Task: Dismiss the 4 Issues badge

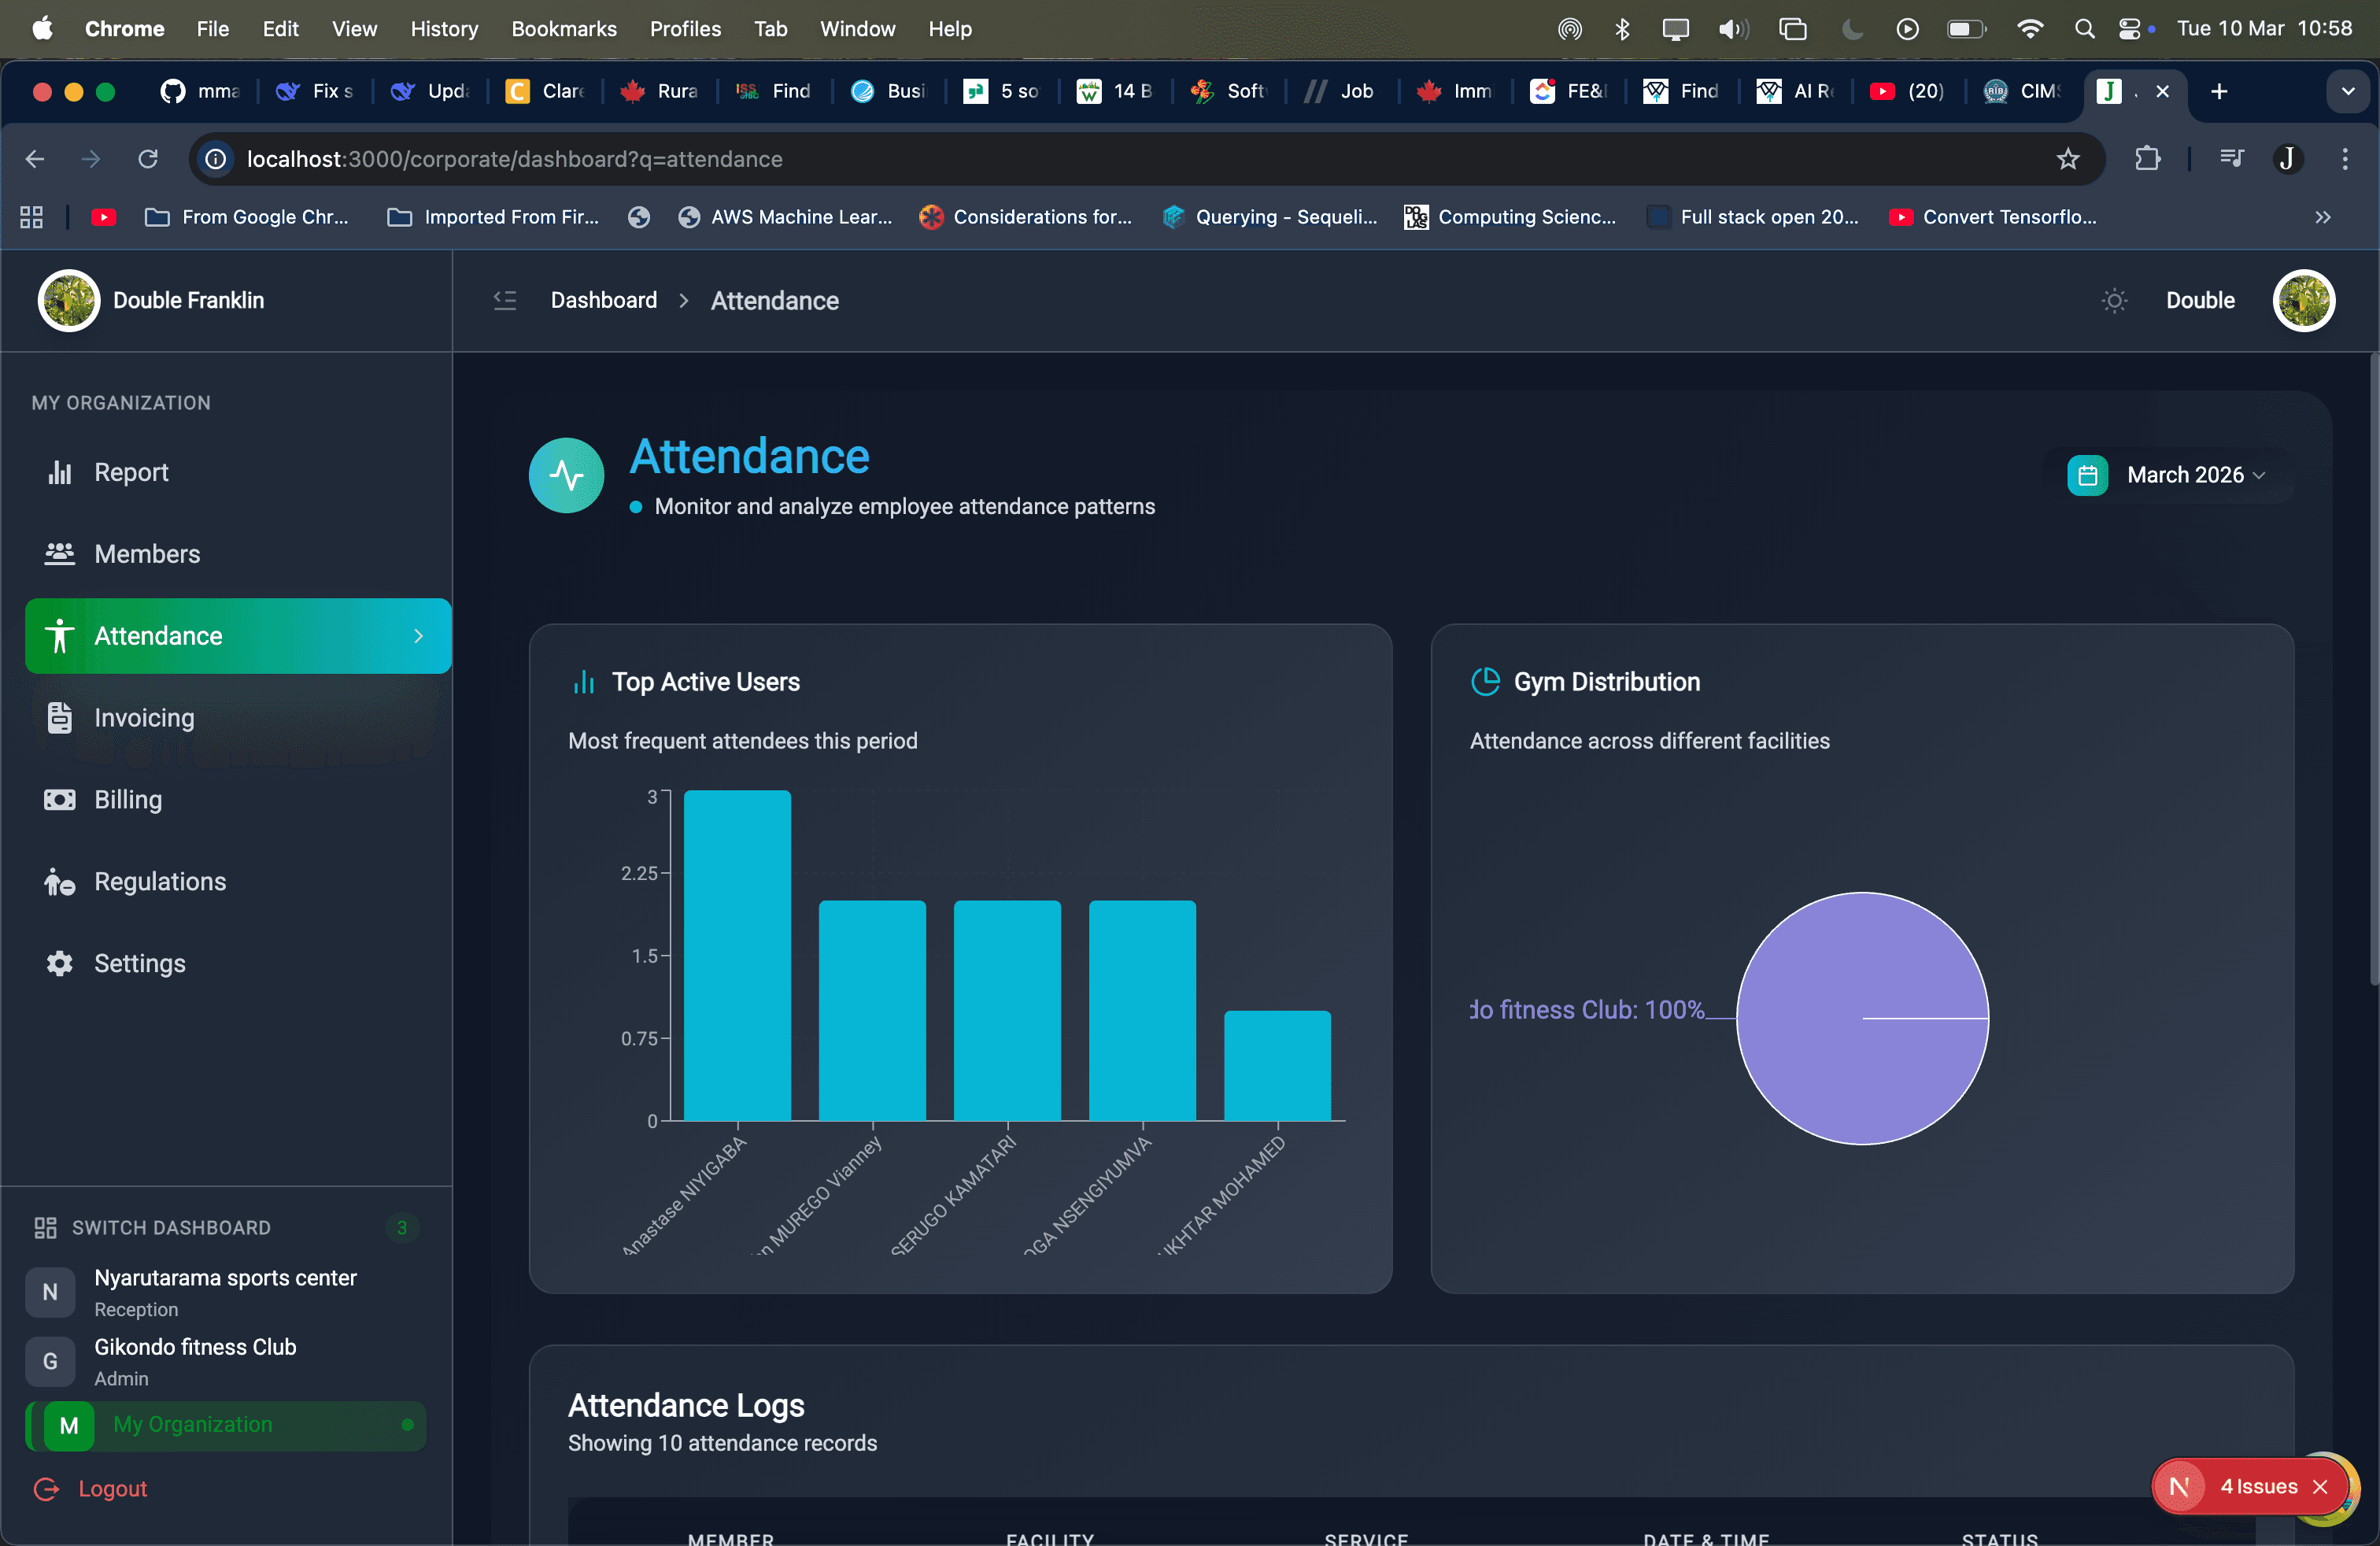Action: [2320, 1487]
